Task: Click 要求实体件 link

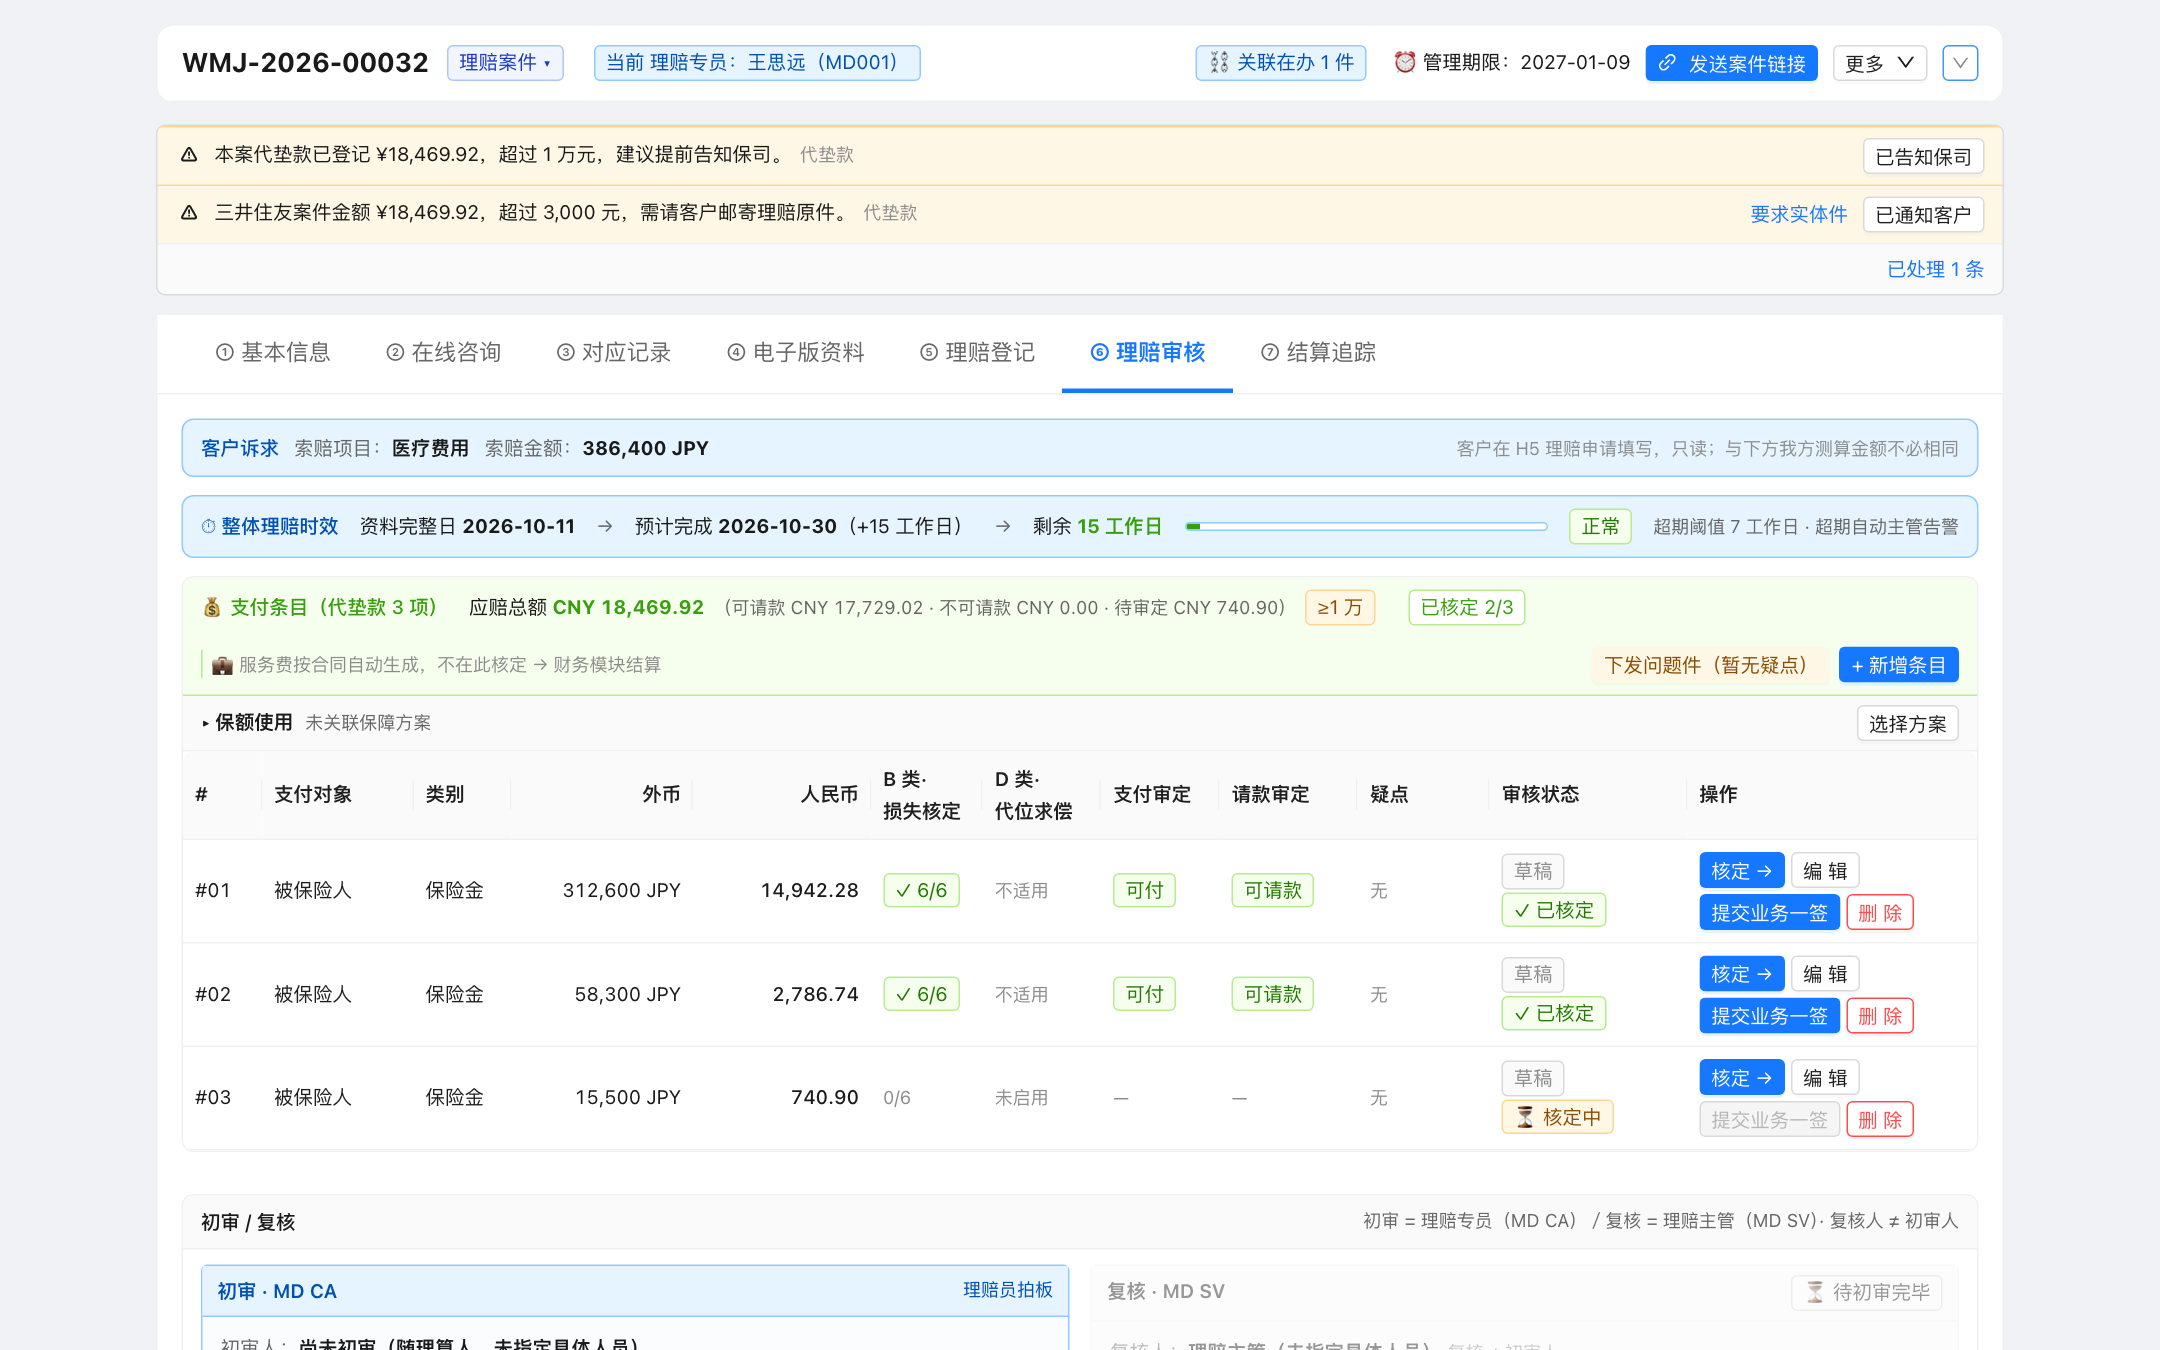Action: click(1799, 215)
